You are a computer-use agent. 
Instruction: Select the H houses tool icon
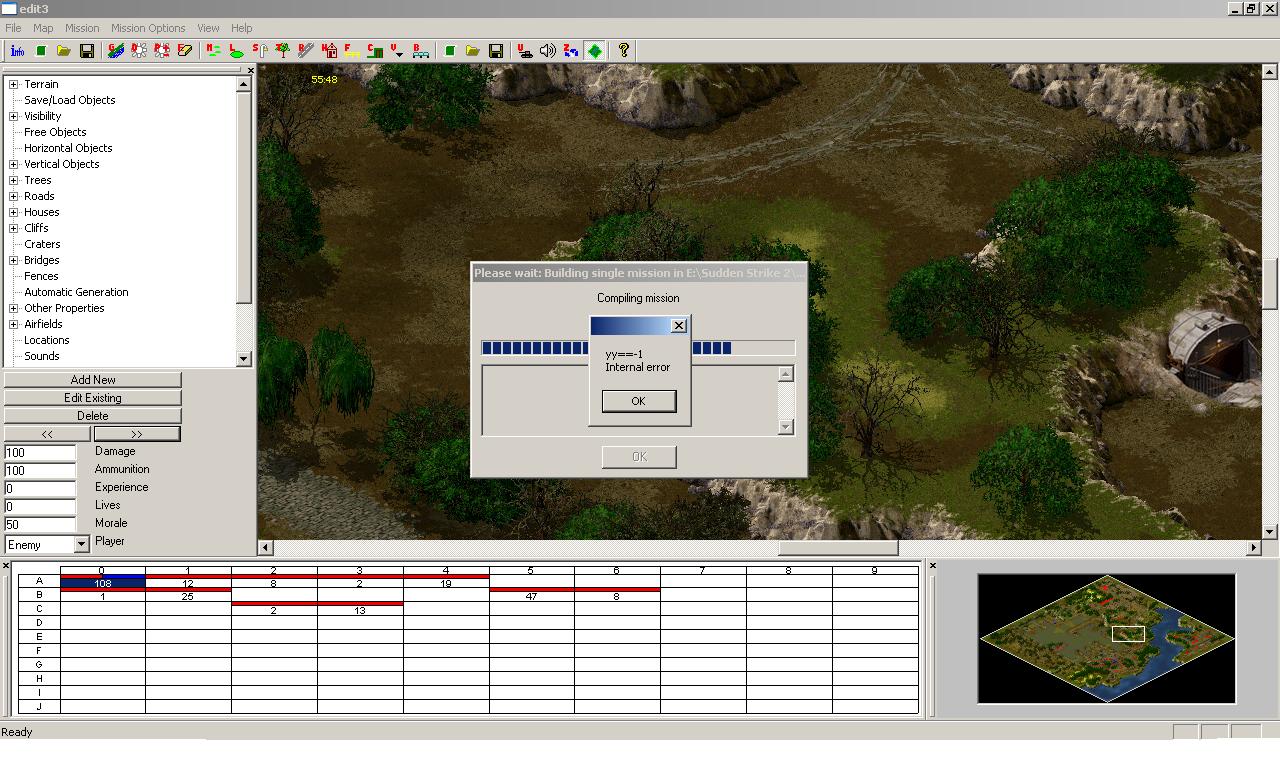[329, 50]
